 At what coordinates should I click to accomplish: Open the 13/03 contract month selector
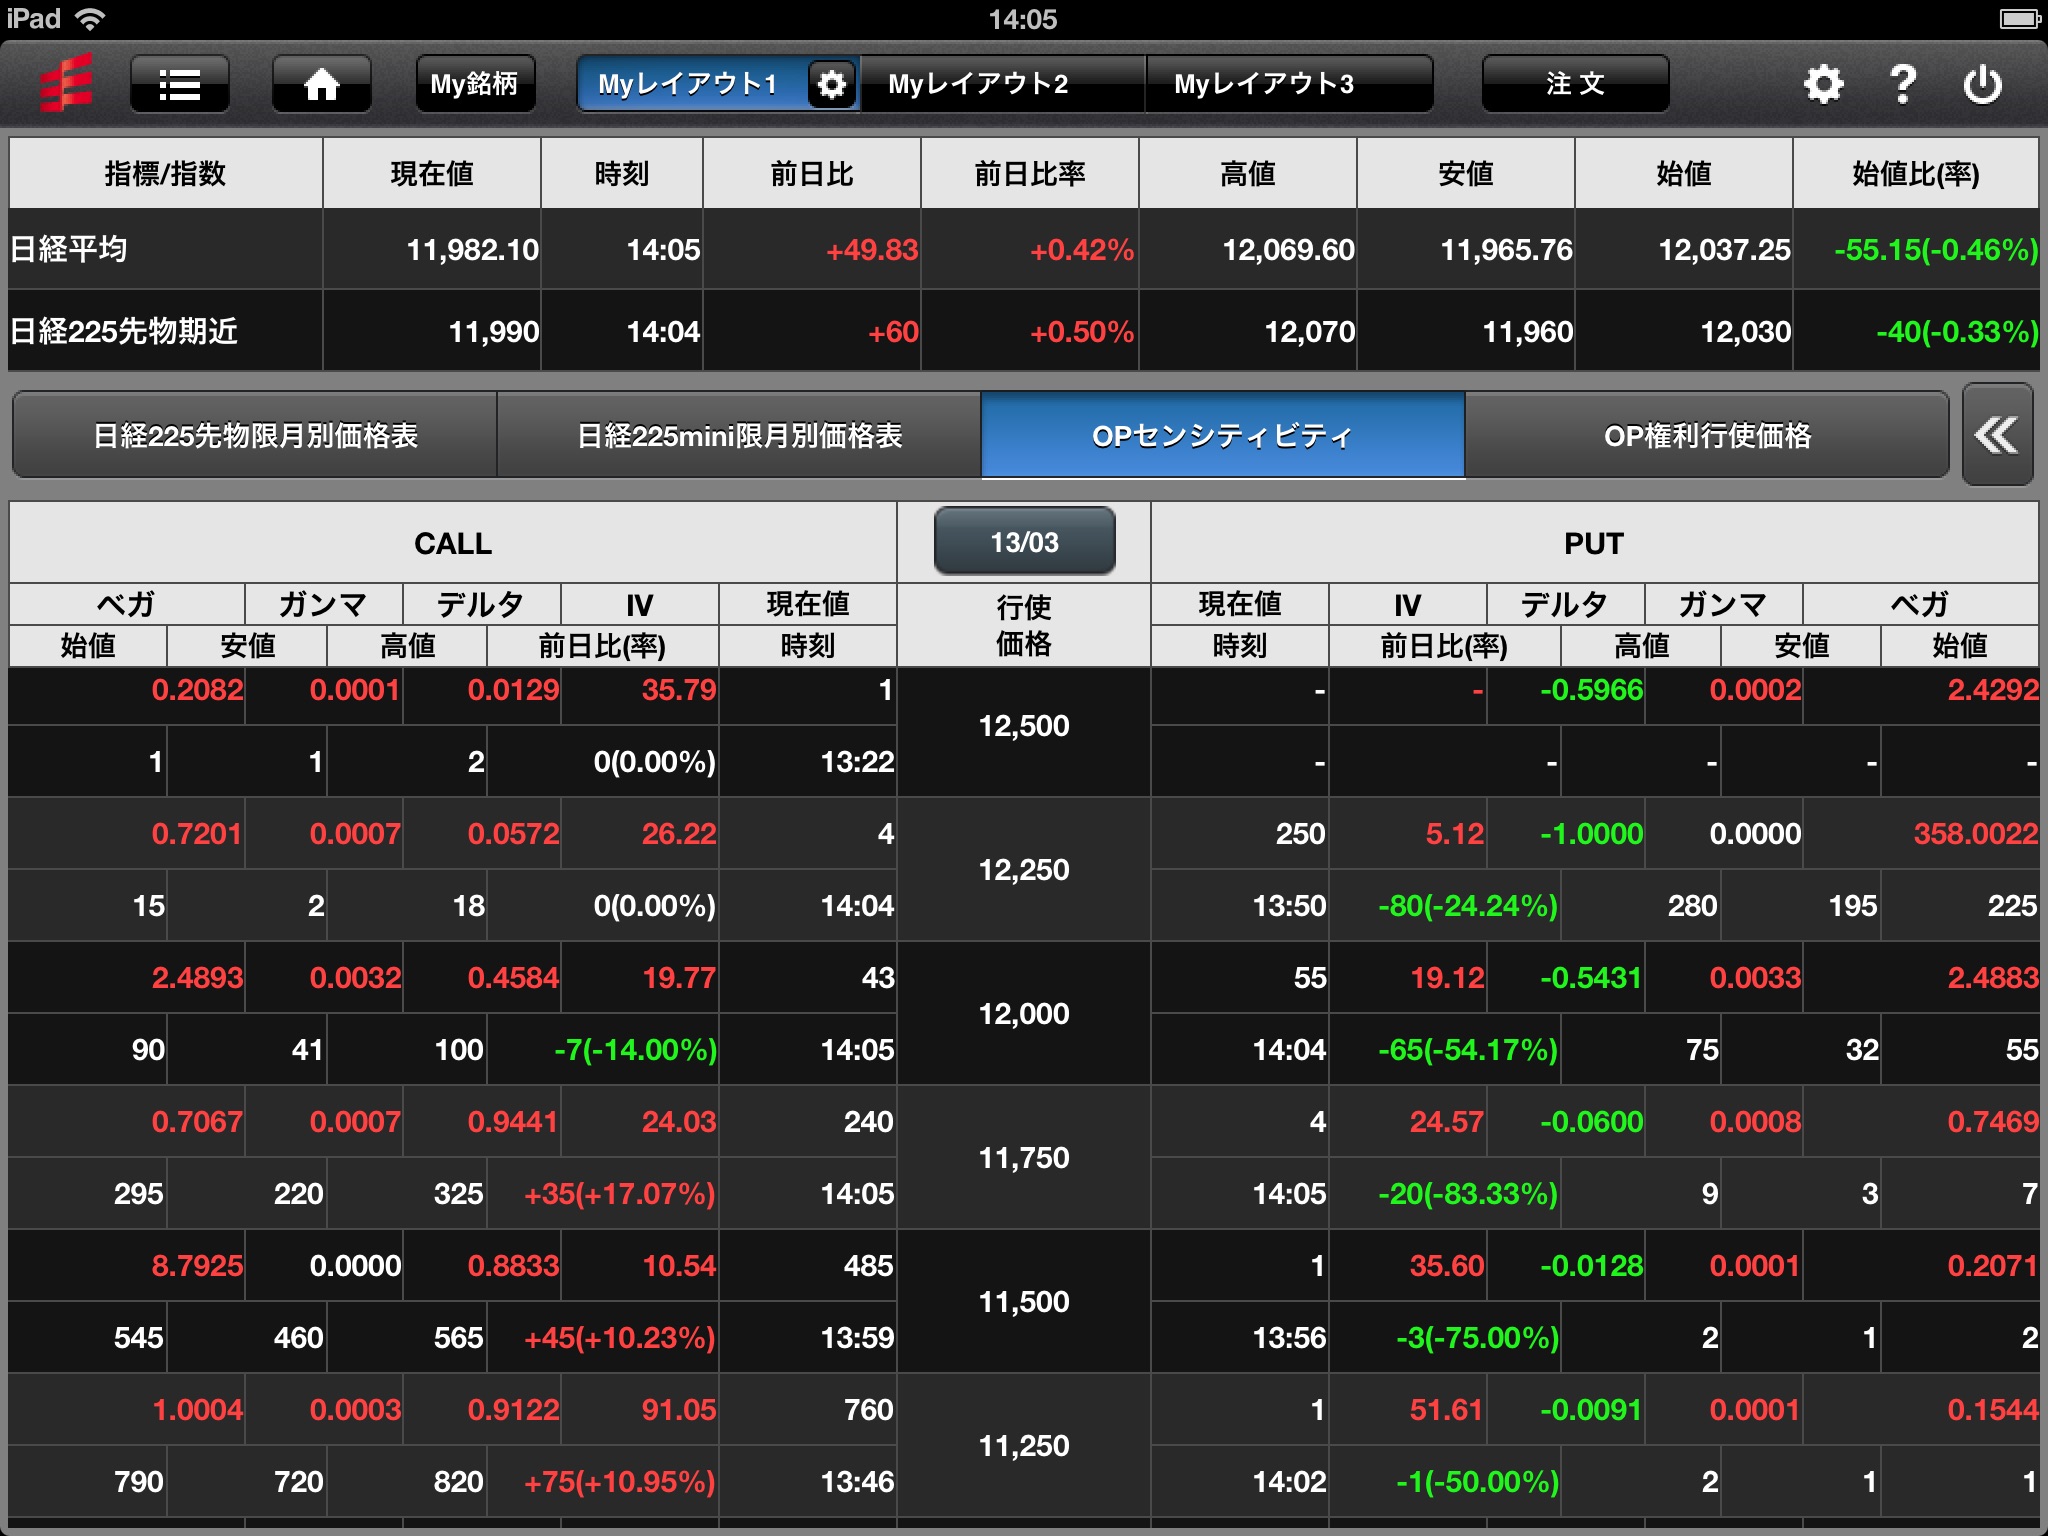tap(1024, 541)
